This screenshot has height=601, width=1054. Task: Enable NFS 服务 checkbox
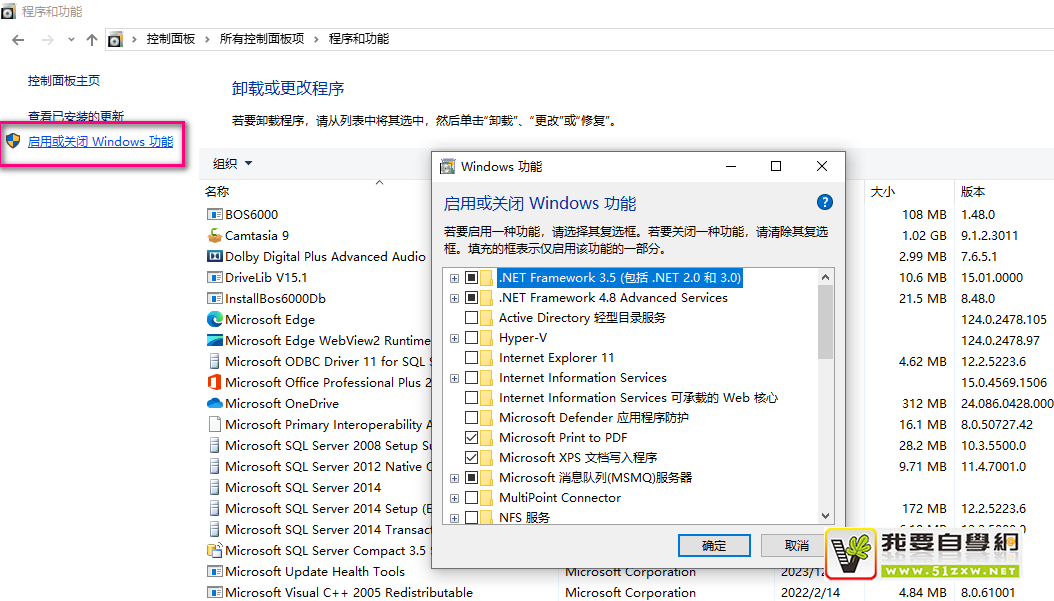pyautogui.click(x=471, y=518)
